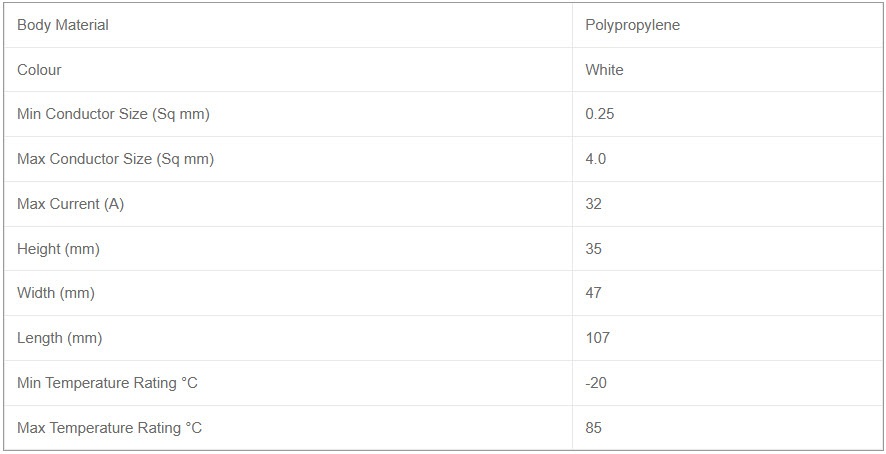
Task: Click the Width (mm) label
Action: pos(56,293)
